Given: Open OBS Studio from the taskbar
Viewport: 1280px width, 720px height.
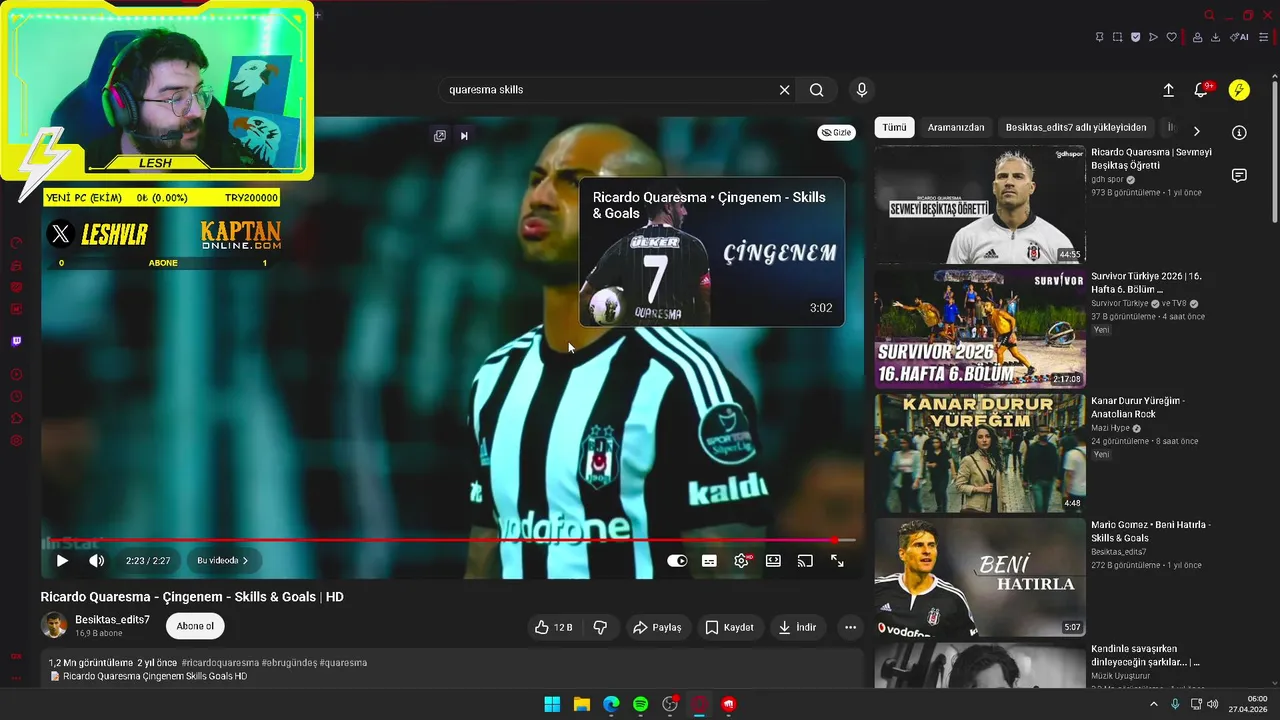Looking at the screenshot, I should pos(670,704).
